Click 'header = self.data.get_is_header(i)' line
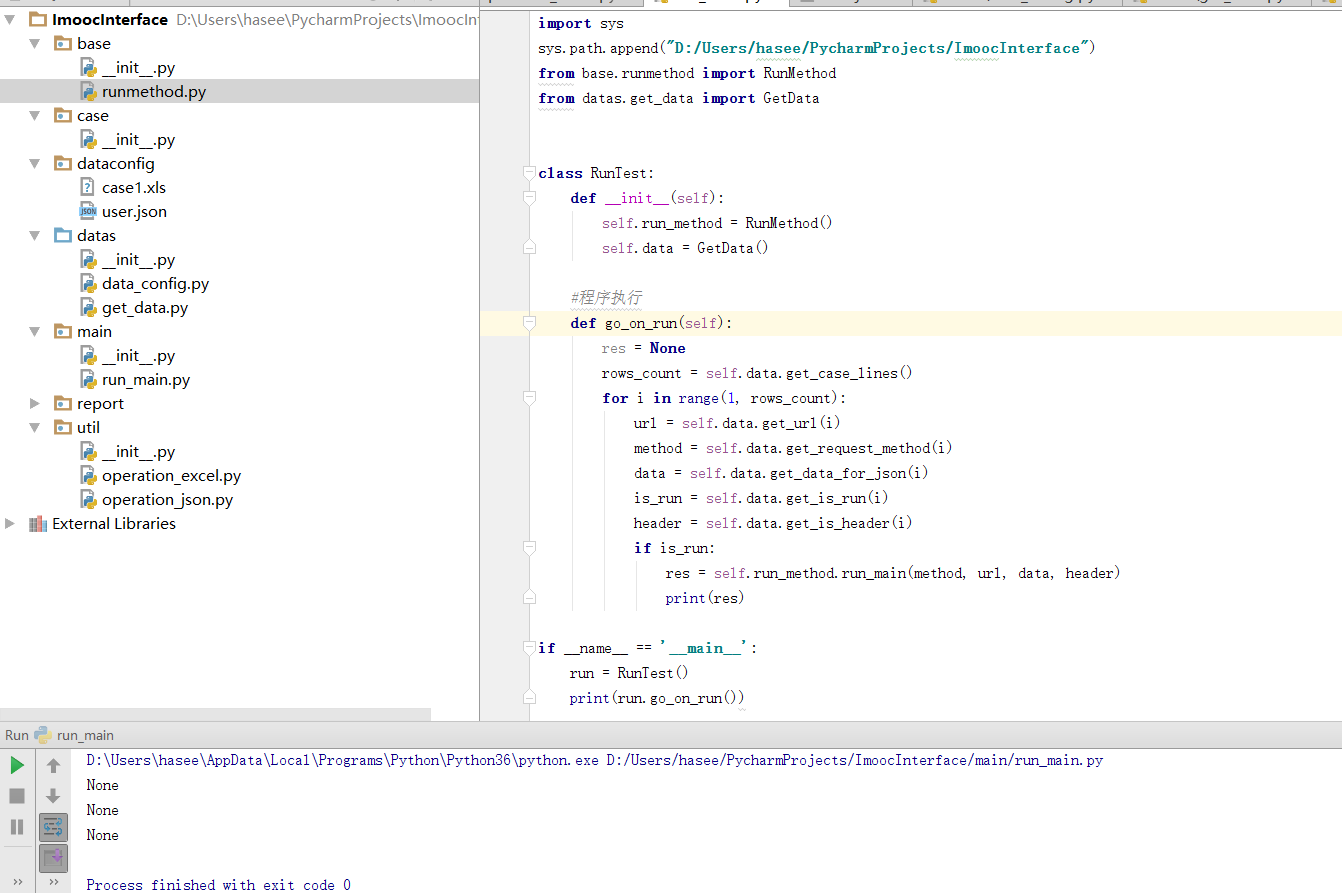Viewport: 1342px width, 893px height. point(773,523)
